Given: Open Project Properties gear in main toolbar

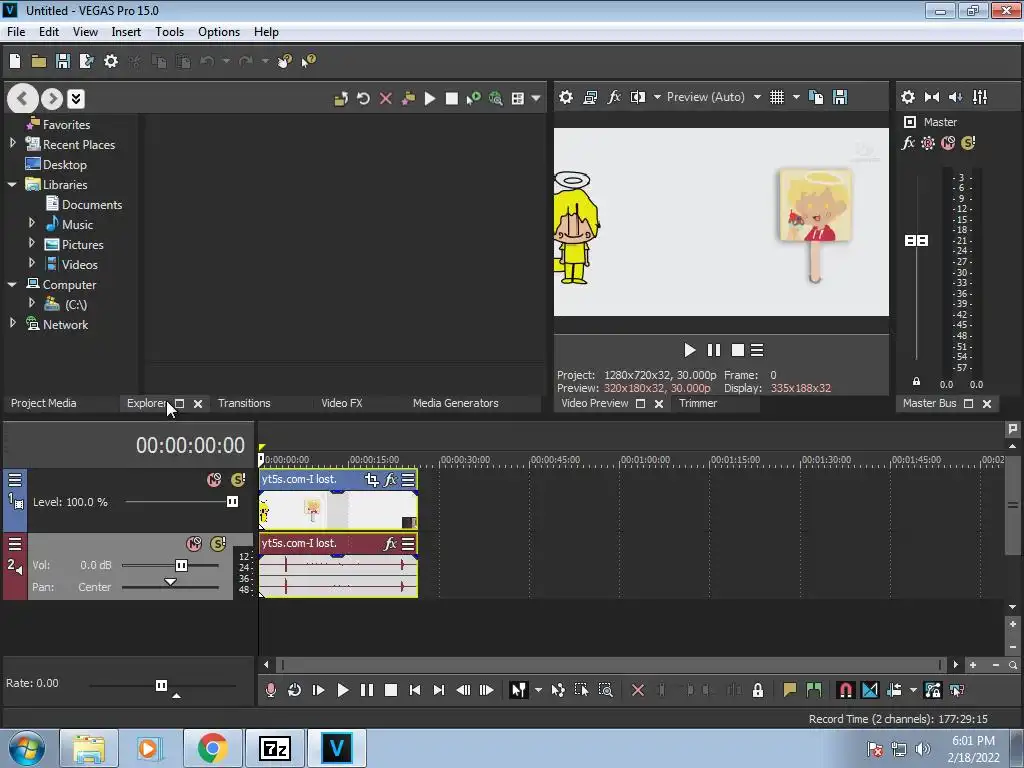Looking at the screenshot, I should pos(111,61).
